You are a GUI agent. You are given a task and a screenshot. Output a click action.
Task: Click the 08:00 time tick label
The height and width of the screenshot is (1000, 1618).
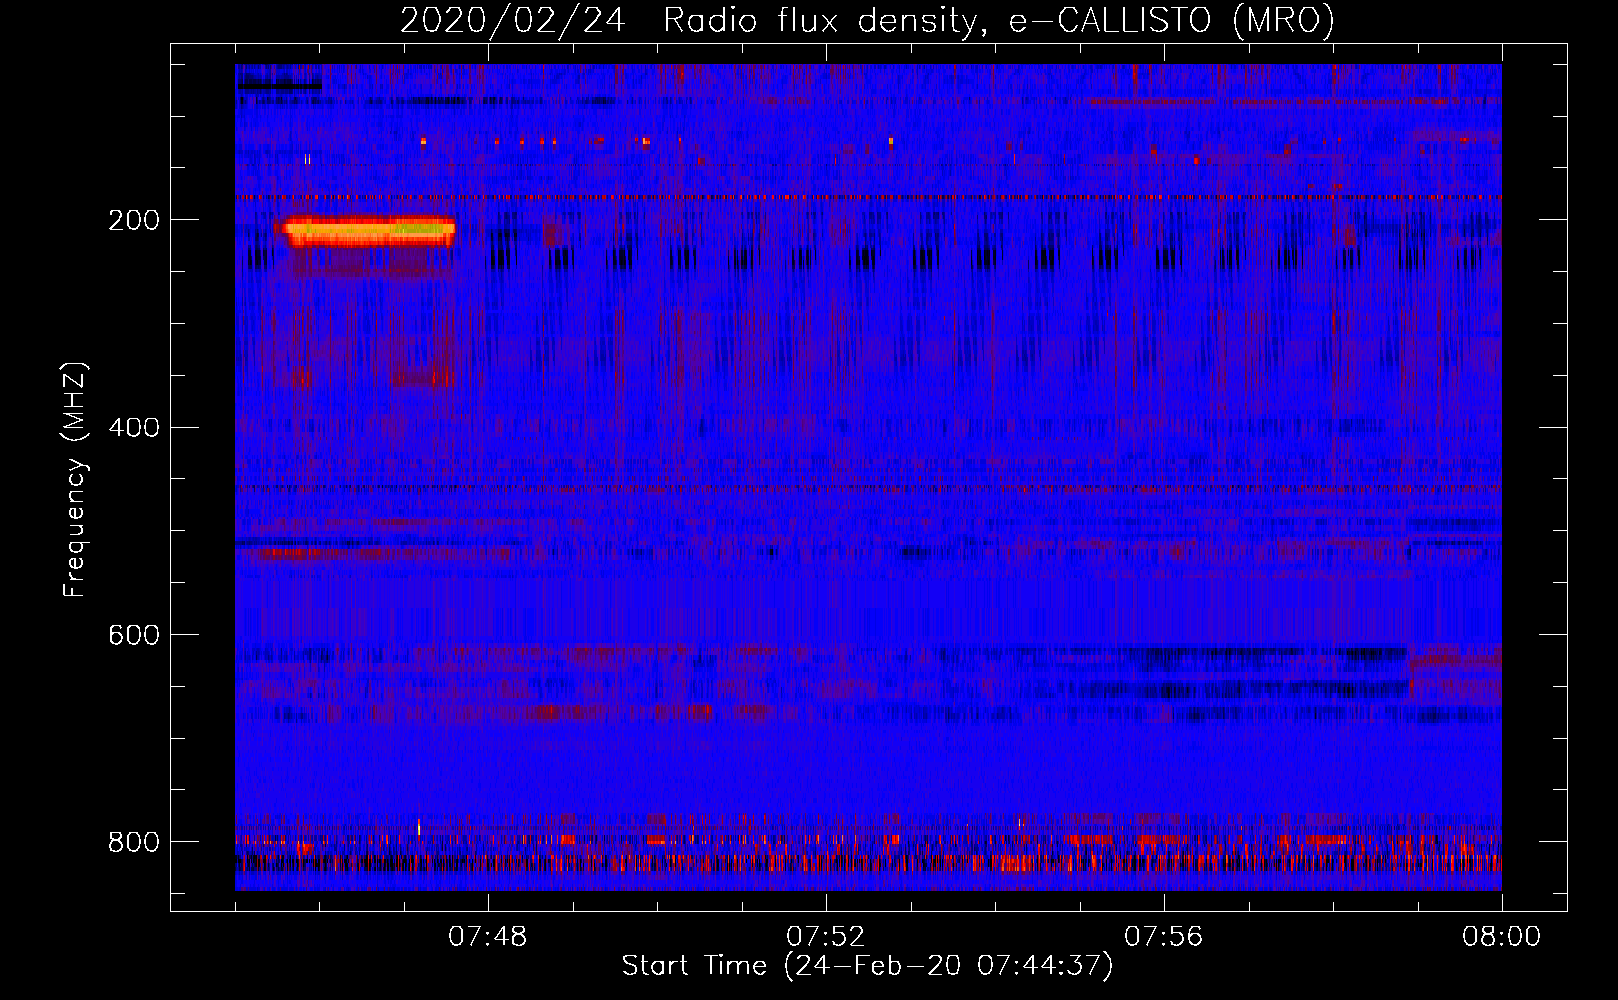1502,937
